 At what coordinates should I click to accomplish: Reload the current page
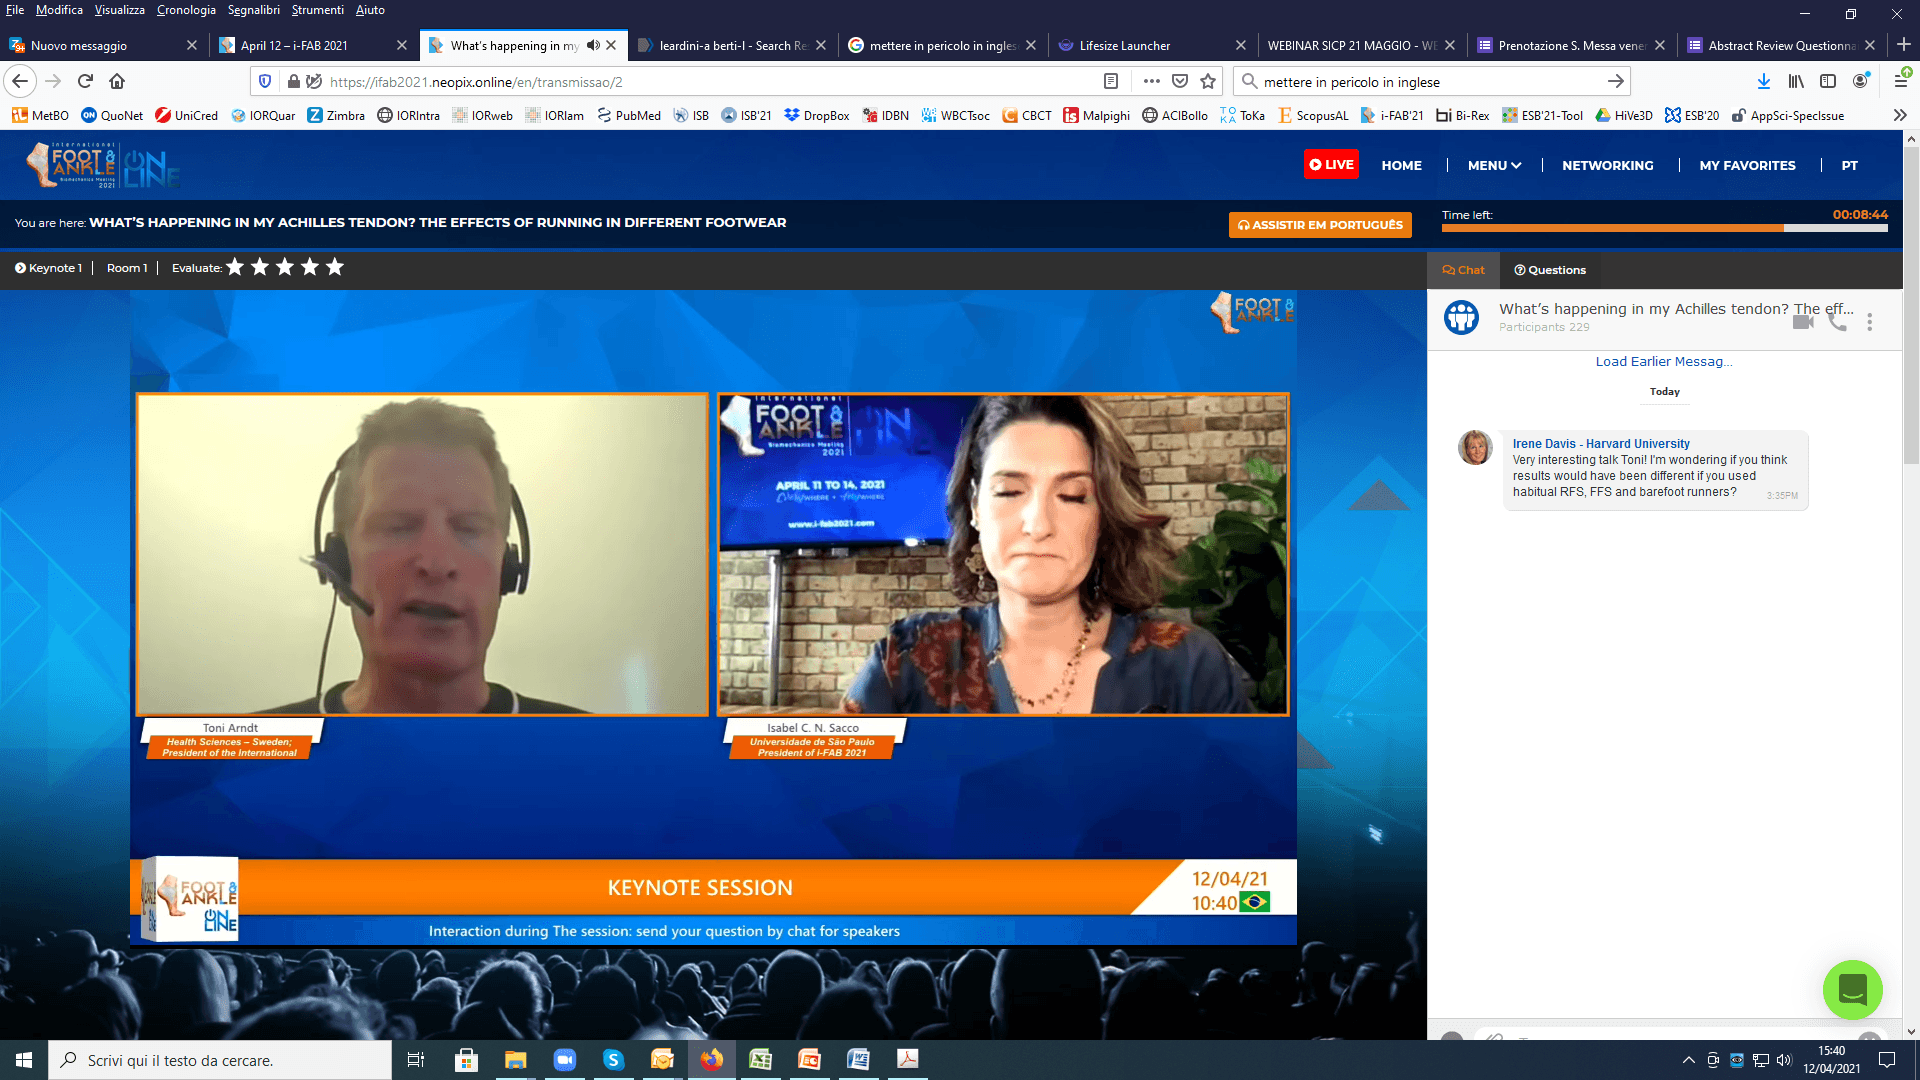tap(85, 82)
